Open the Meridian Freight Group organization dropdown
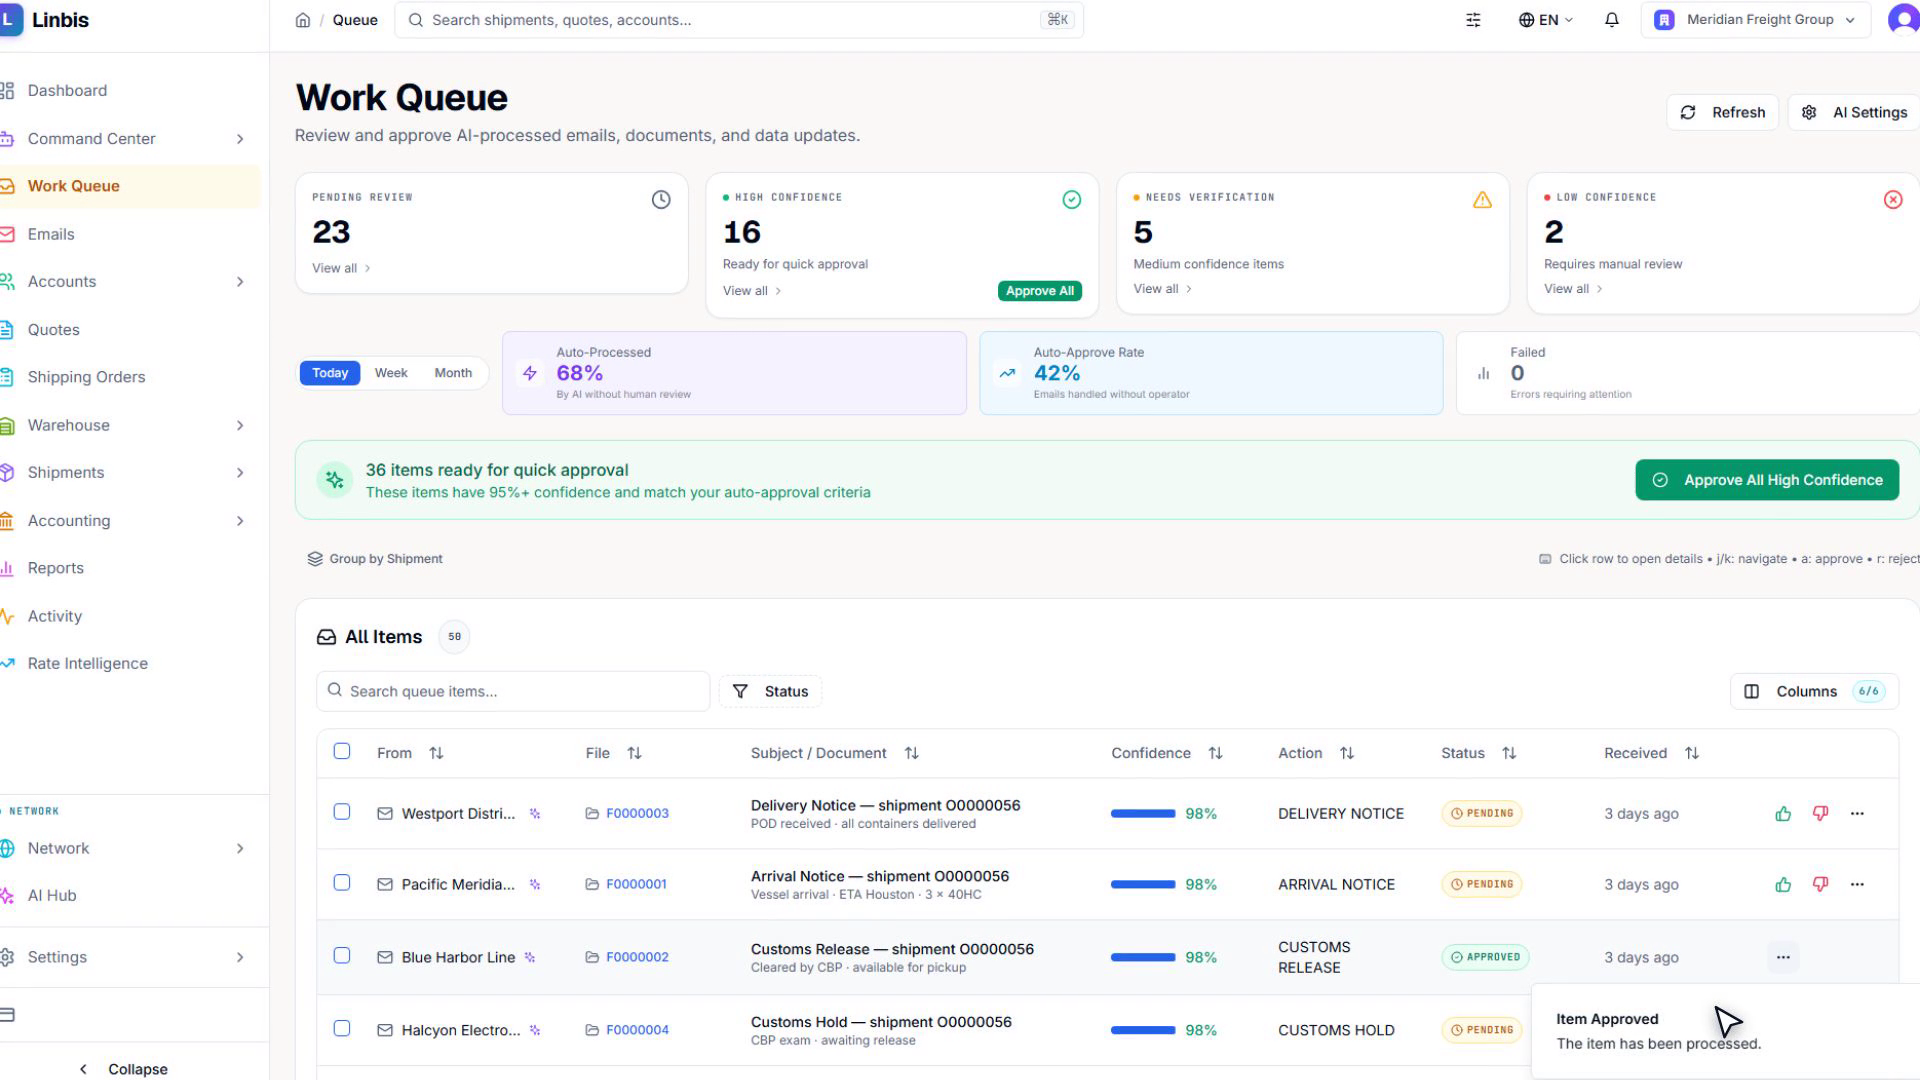The height and width of the screenshot is (1080, 1920). pyautogui.click(x=1755, y=20)
